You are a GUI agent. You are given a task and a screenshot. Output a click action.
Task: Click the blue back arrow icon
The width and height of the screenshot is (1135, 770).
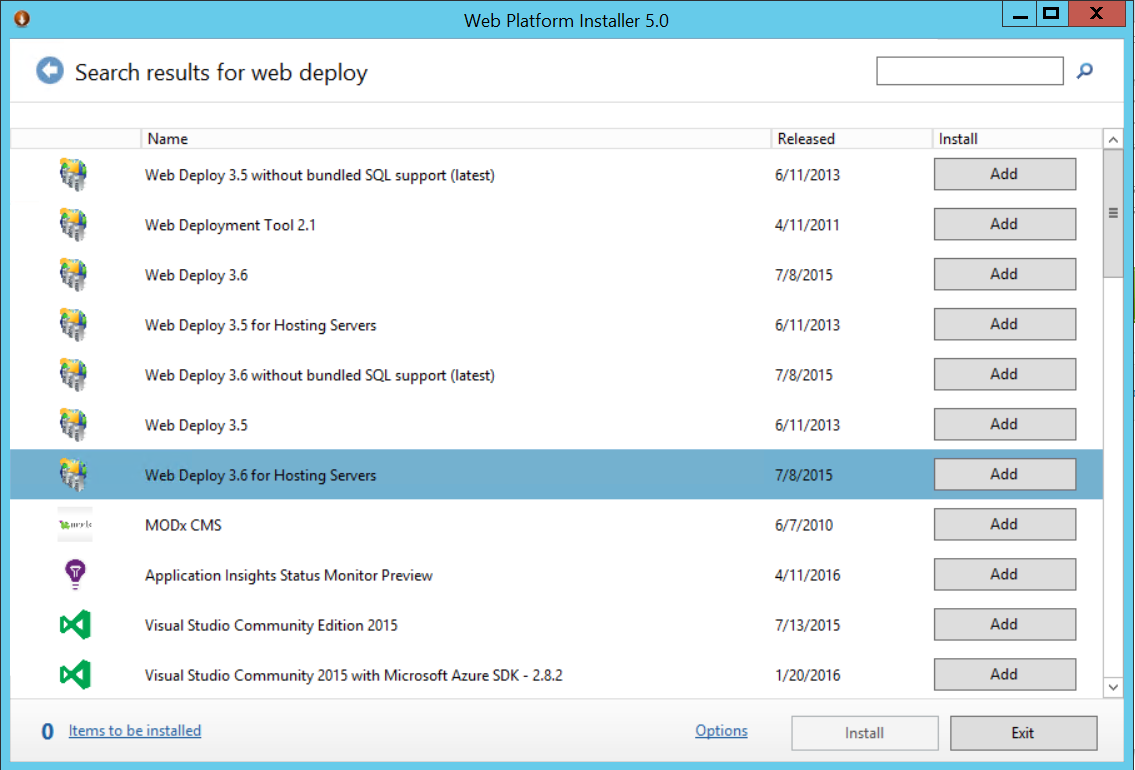(50, 71)
